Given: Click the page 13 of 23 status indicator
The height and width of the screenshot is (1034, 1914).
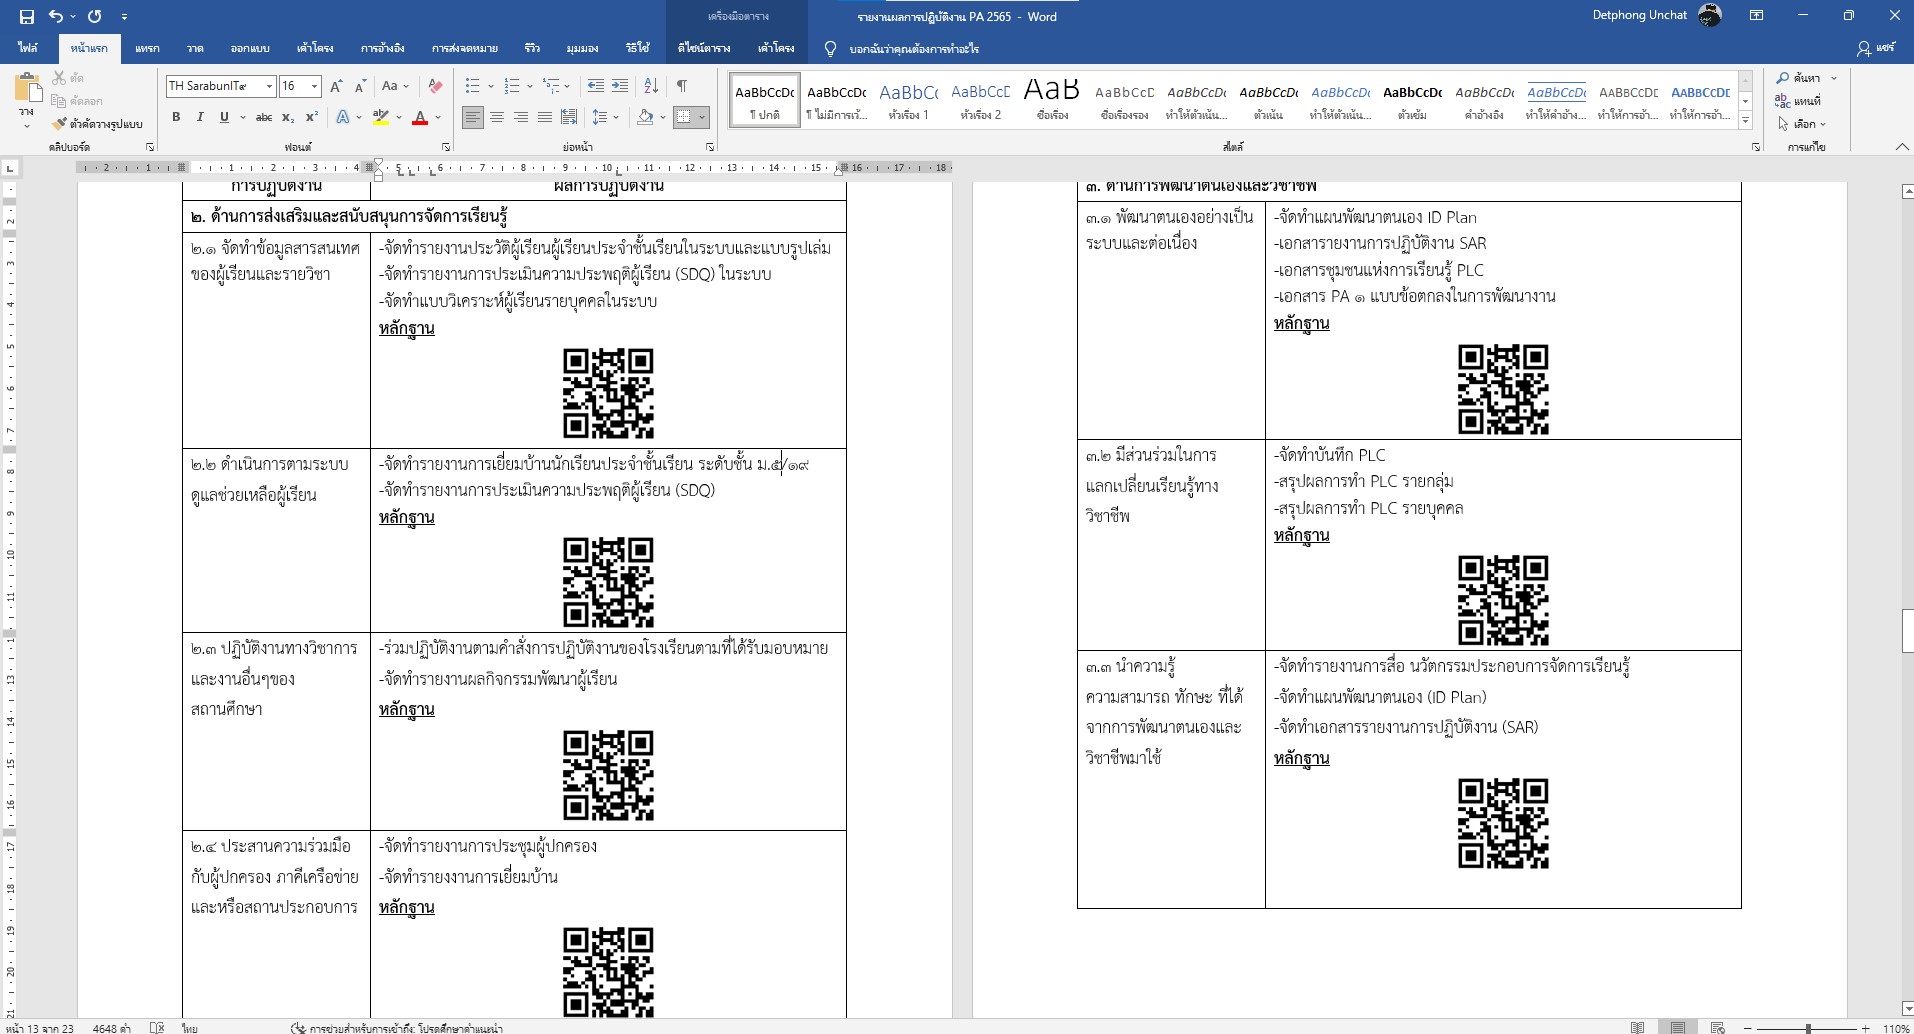Looking at the screenshot, I should 40,1027.
